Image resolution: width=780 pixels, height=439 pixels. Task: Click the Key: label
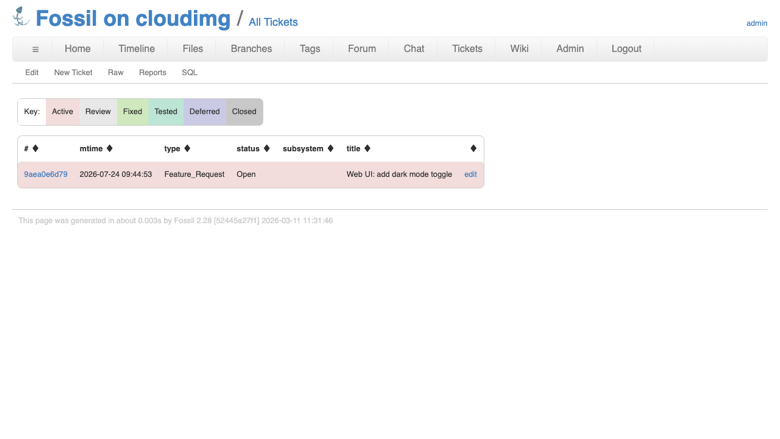[32, 111]
